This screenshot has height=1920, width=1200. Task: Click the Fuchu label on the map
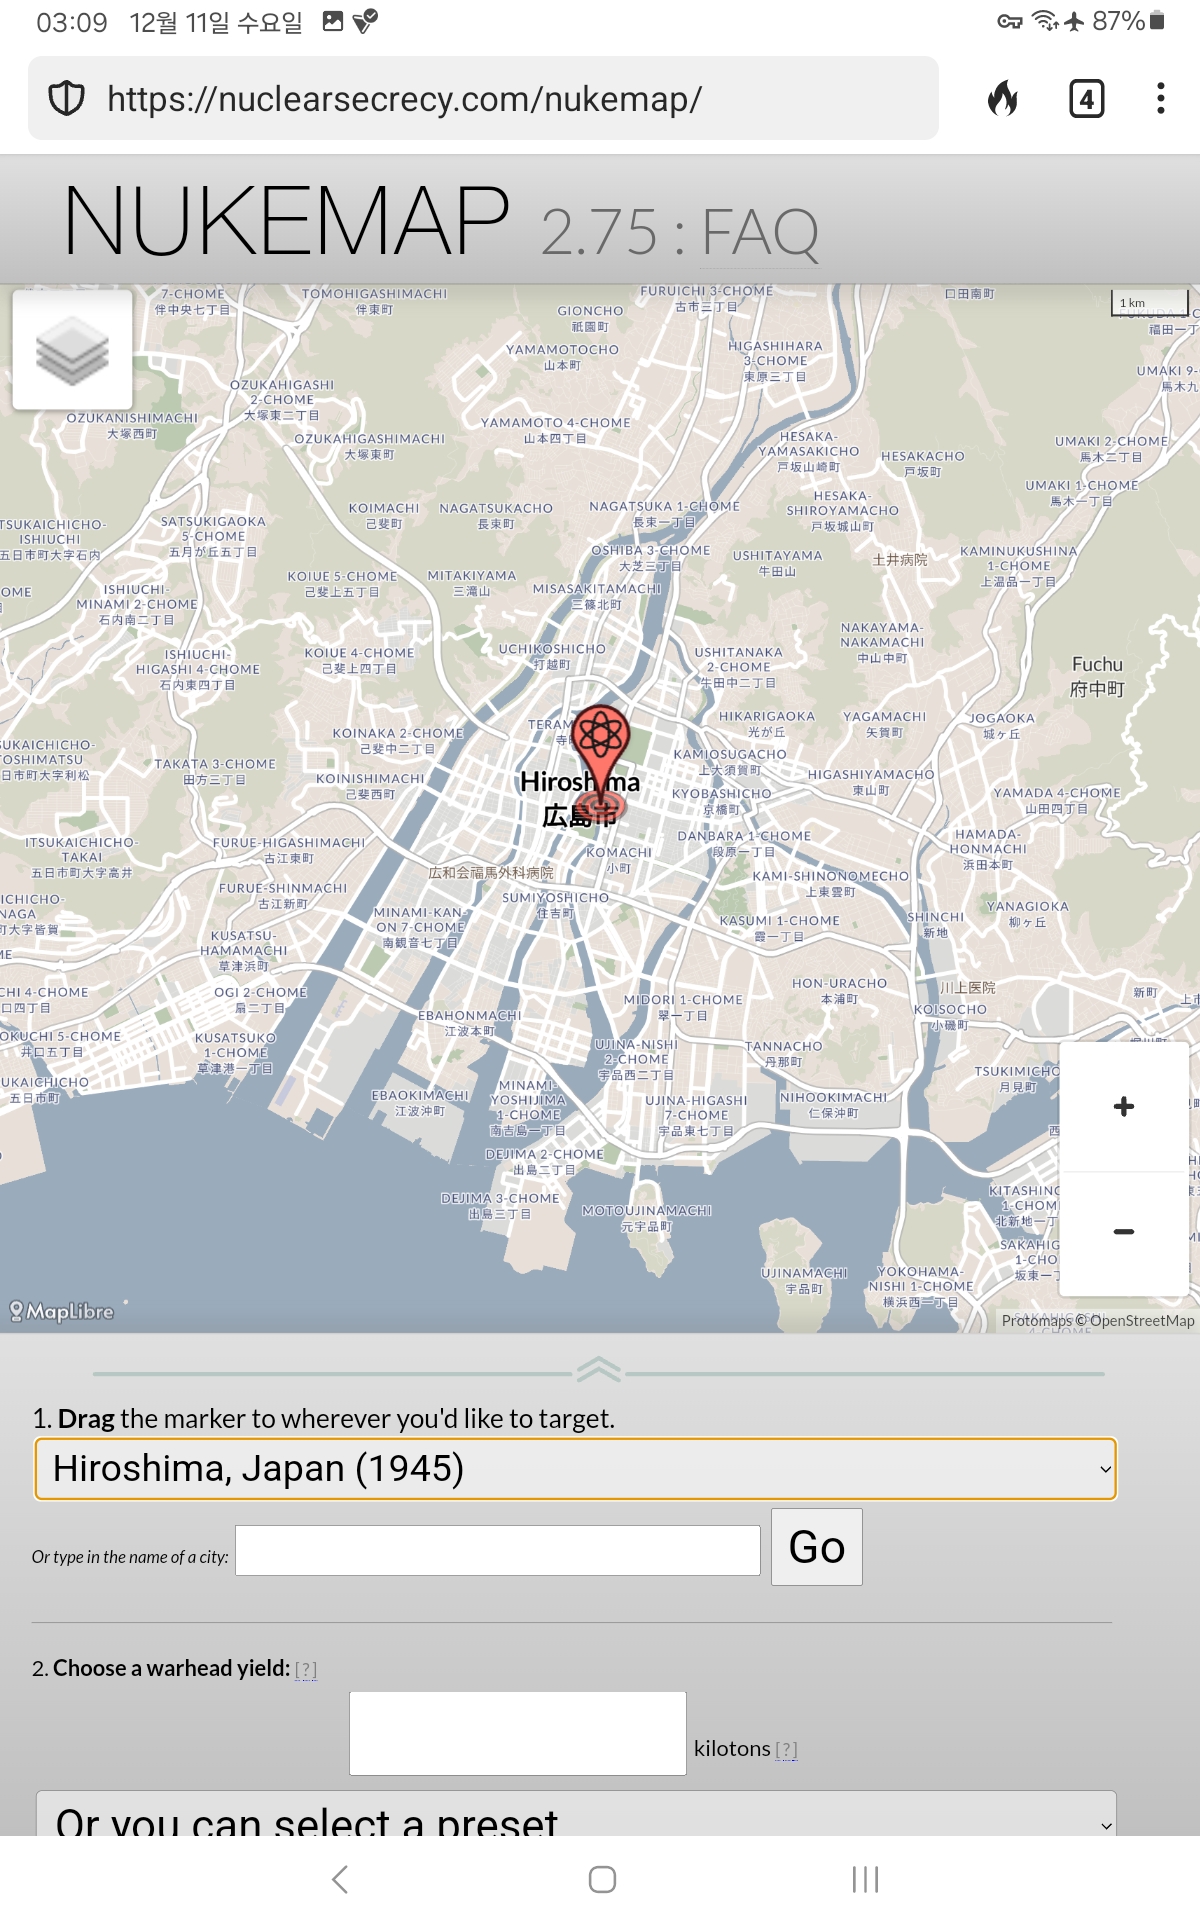[1097, 677]
